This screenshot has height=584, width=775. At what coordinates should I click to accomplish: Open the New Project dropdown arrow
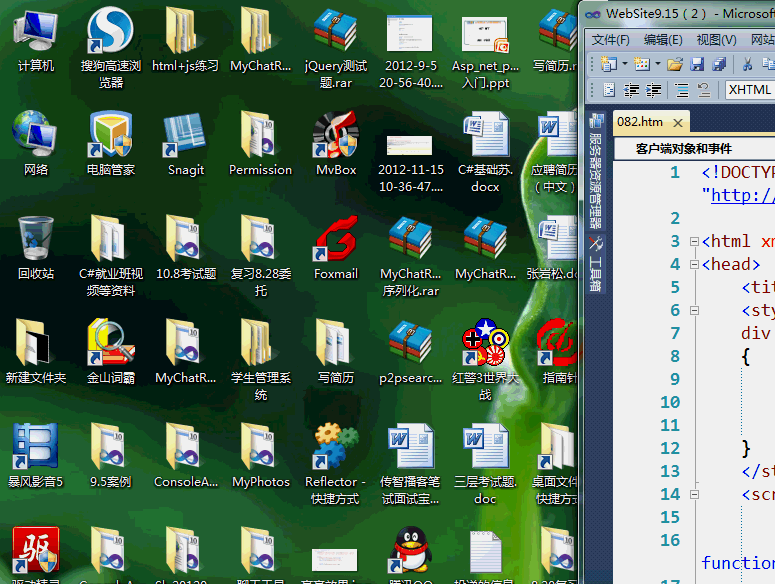(624, 64)
